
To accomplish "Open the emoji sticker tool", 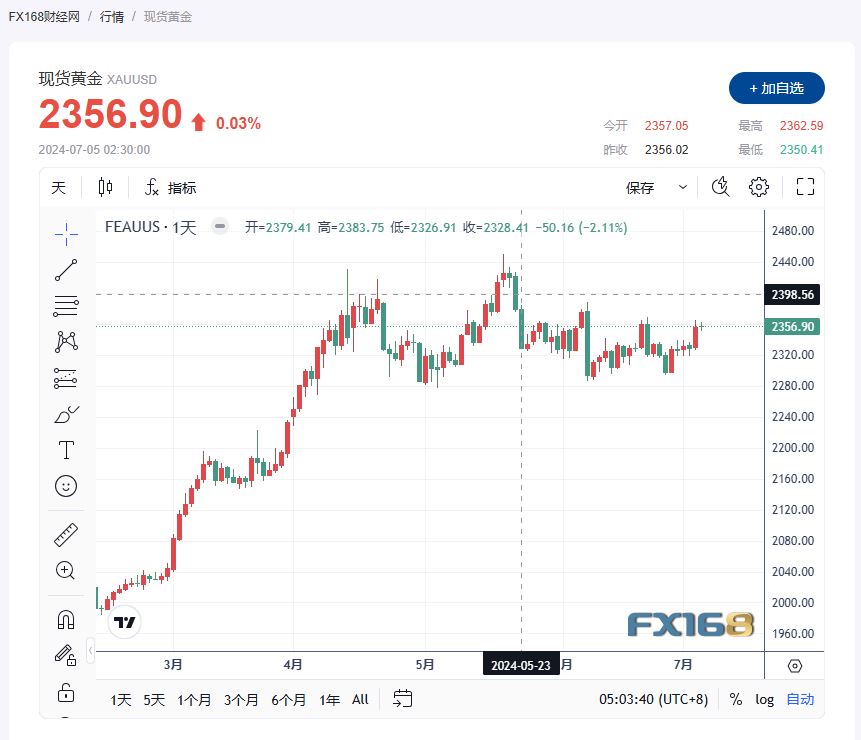I will 66,486.
